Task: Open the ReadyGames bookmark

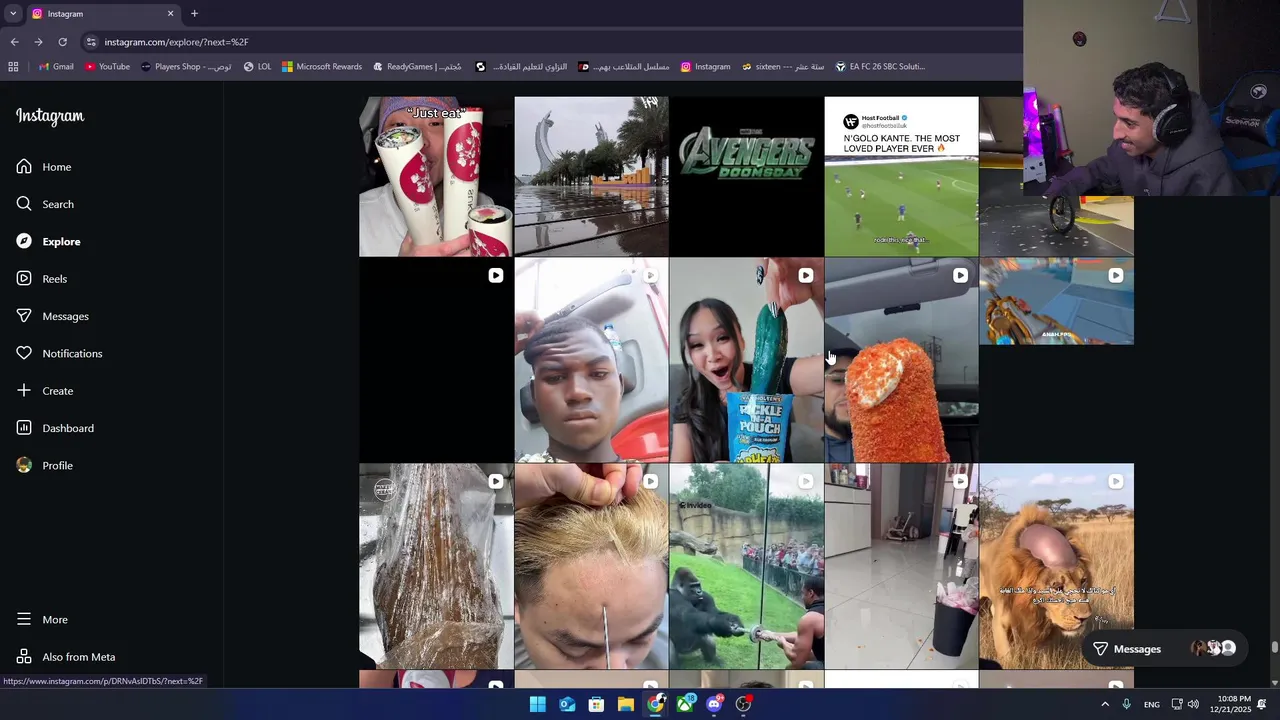Action: (x=417, y=67)
